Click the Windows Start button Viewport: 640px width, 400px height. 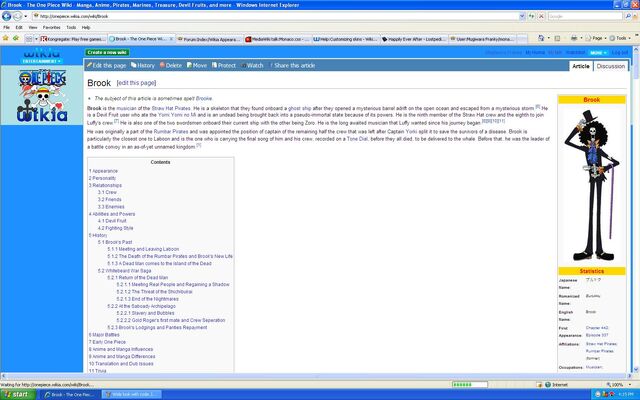click(x=17, y=394)
